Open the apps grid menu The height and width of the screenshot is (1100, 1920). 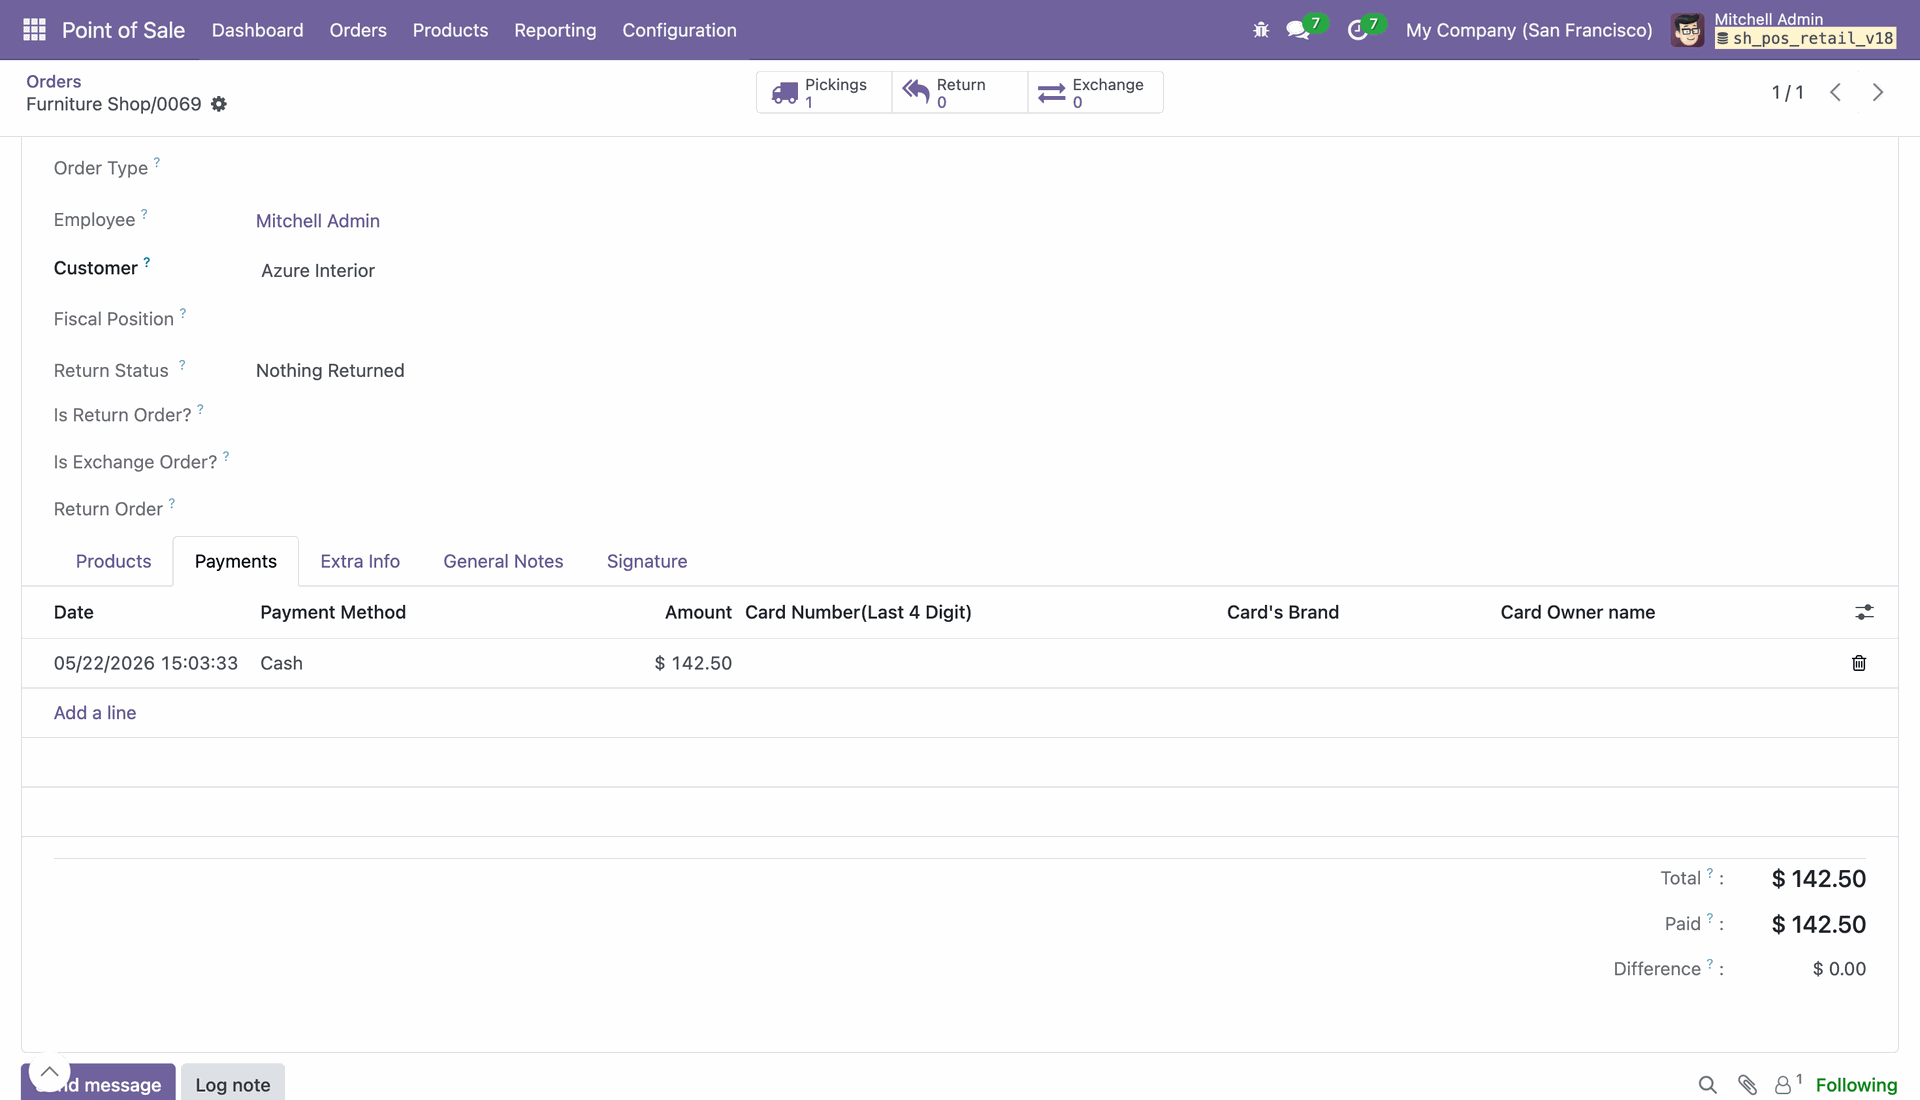tap(34, 30)
